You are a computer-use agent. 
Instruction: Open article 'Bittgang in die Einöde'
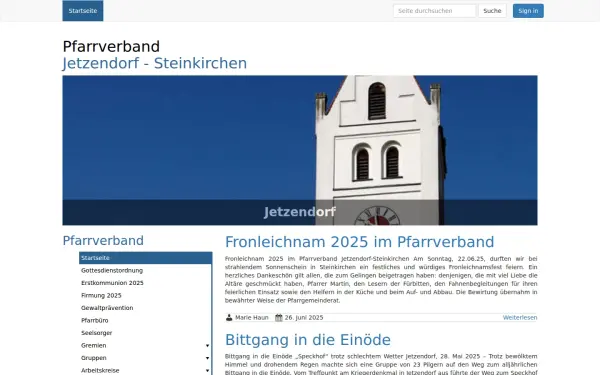tap(308, 340)
